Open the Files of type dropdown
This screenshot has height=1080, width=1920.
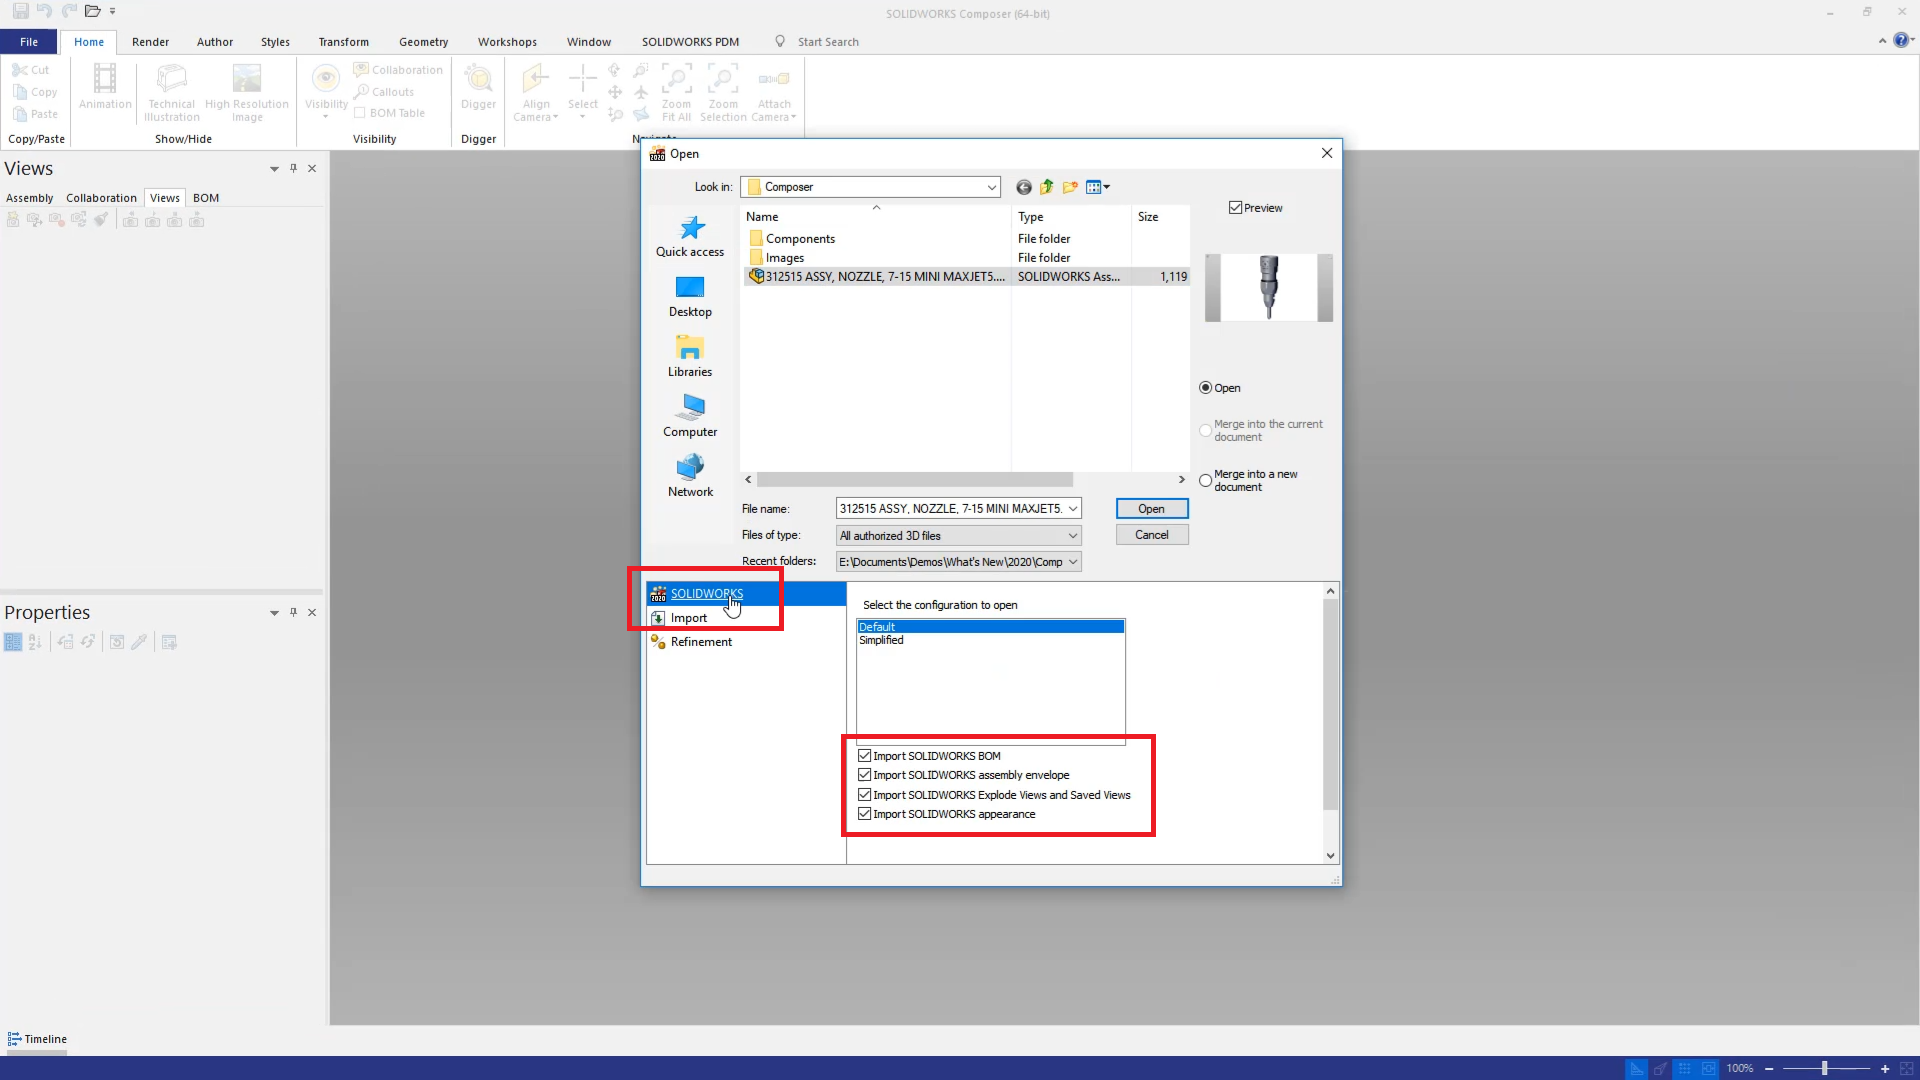(x=1073, y=536)
